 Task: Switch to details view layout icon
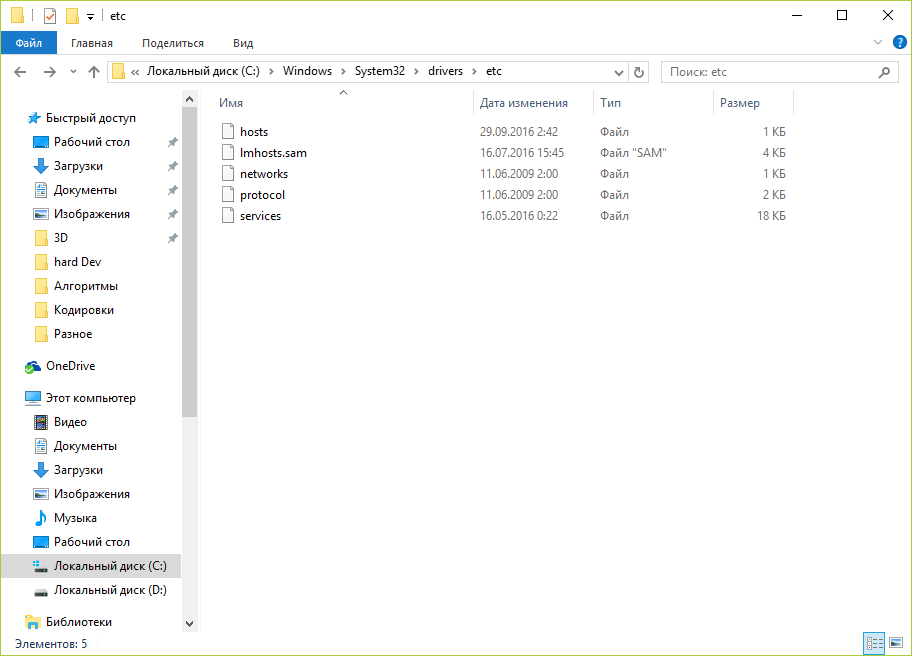pyautogui.click(x=874, y=643)
